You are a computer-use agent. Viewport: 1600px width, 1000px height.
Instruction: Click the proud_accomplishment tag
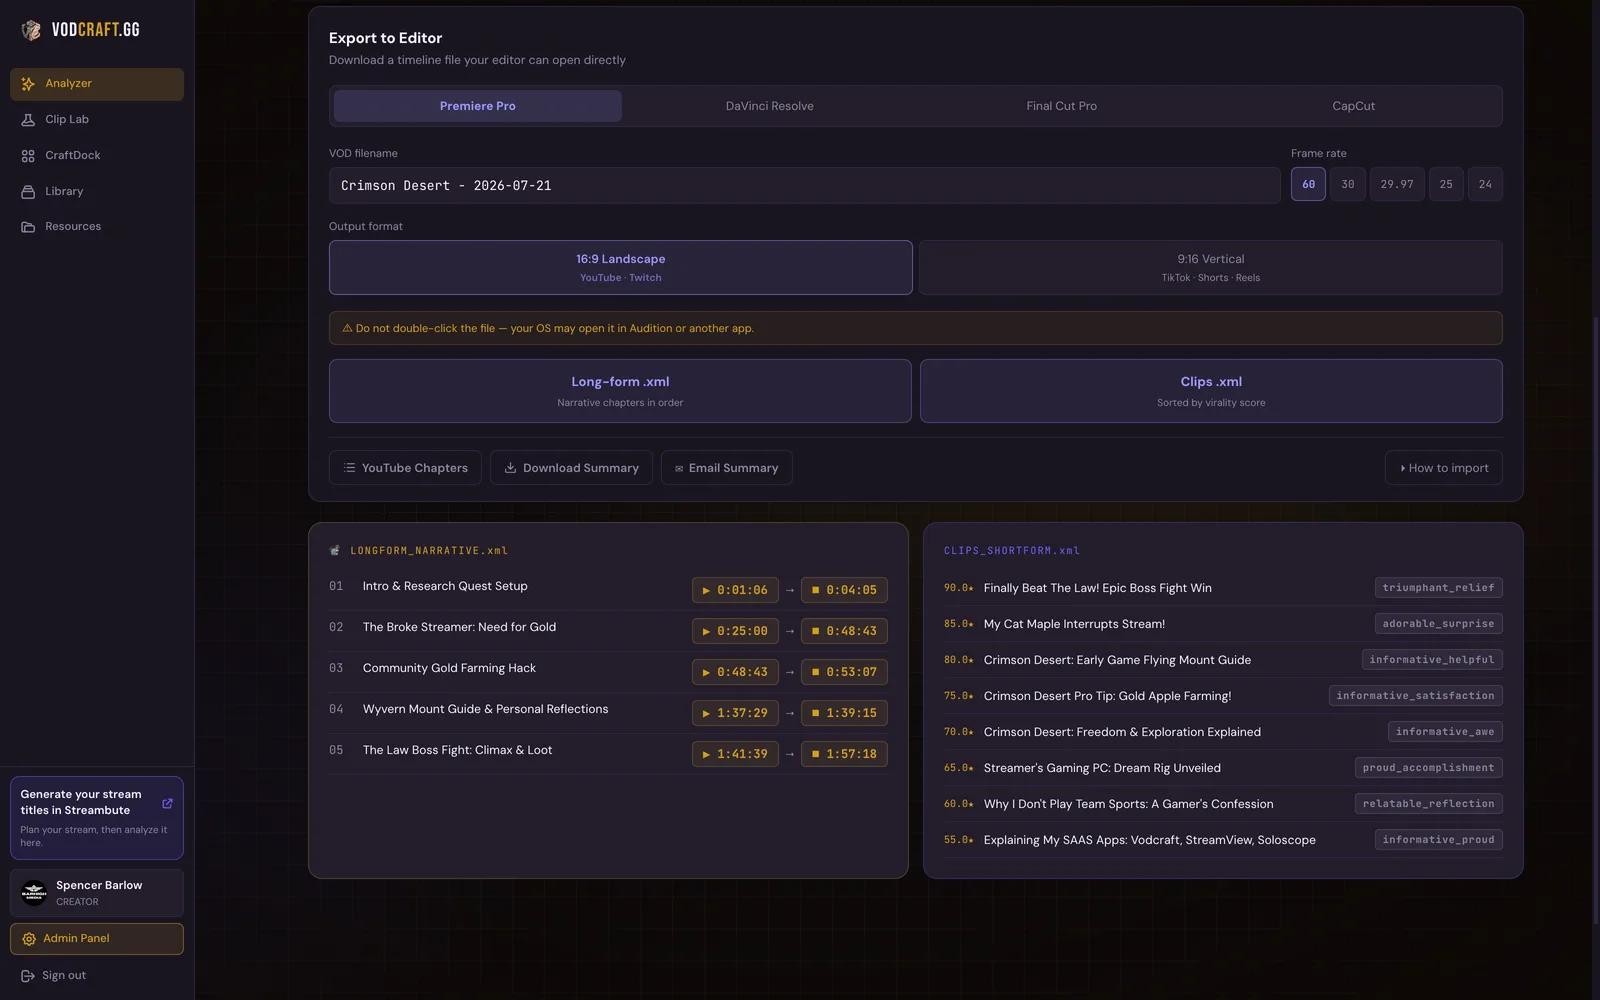tap(1428, 768)
